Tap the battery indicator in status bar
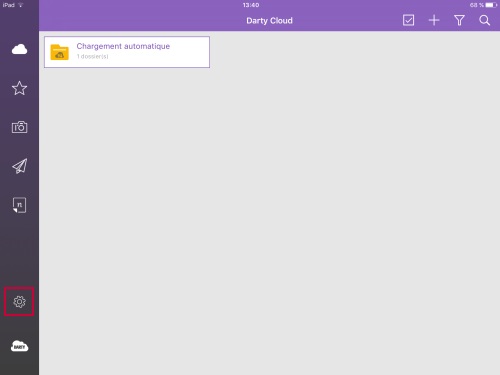500x375 pixels. (491, 5)
